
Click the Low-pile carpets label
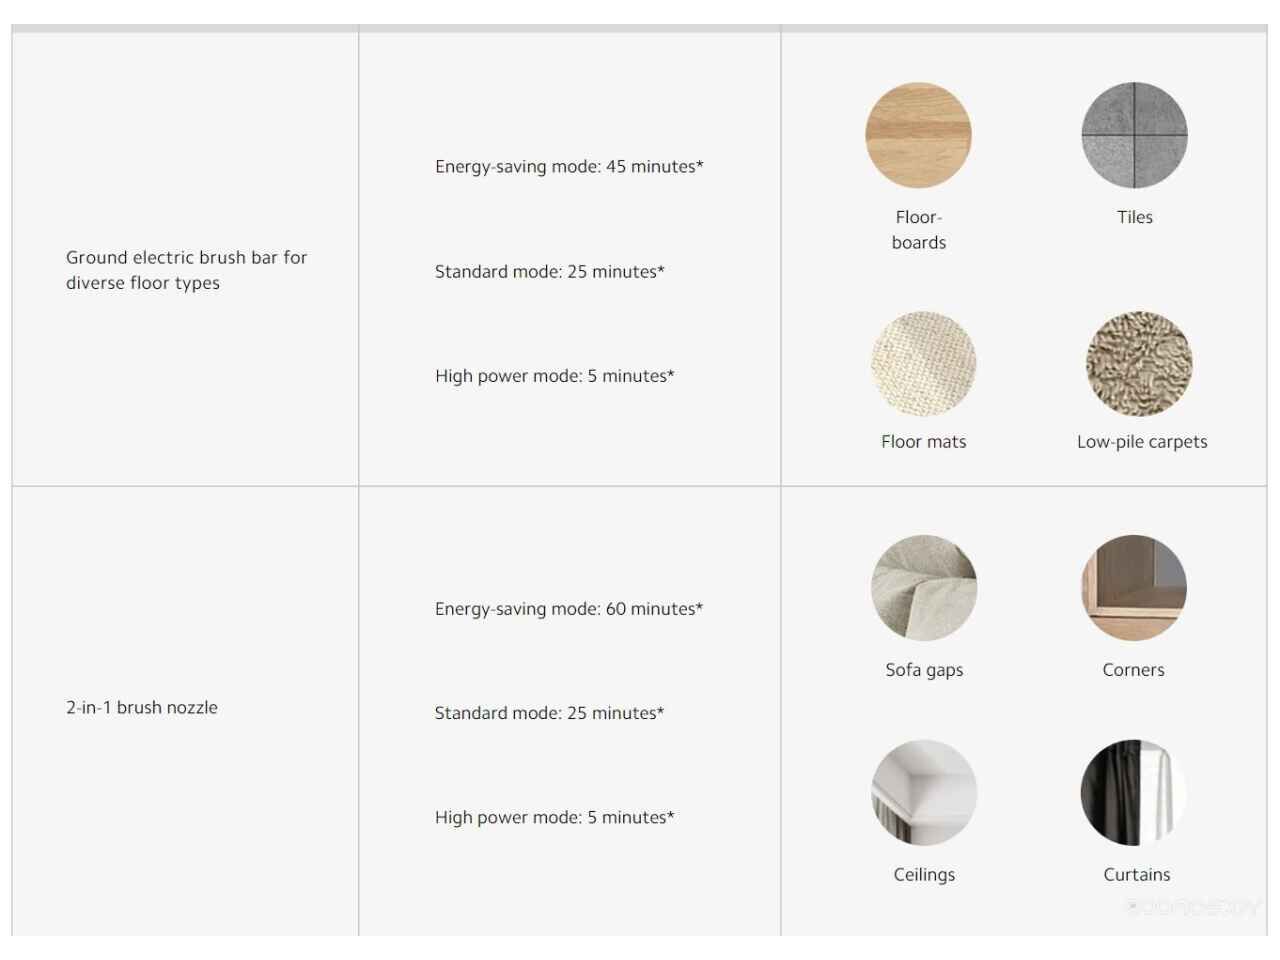[1142, 442]
